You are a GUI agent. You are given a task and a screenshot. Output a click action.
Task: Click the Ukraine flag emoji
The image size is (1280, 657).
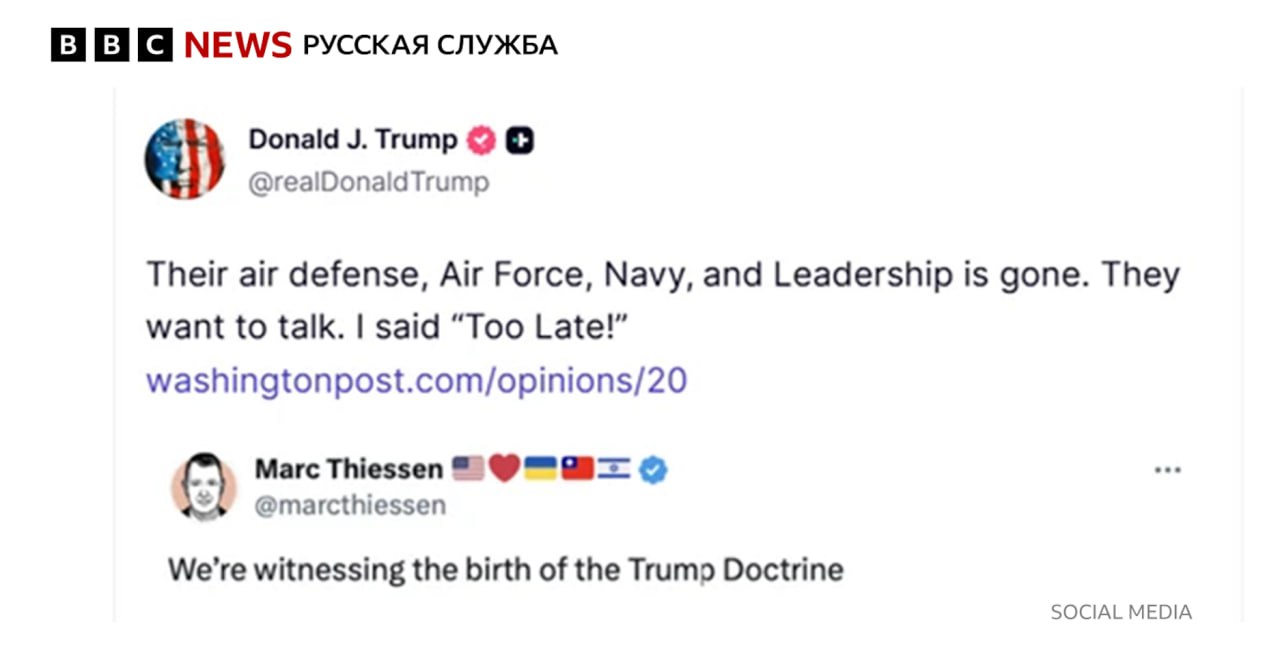click(540, 468)
